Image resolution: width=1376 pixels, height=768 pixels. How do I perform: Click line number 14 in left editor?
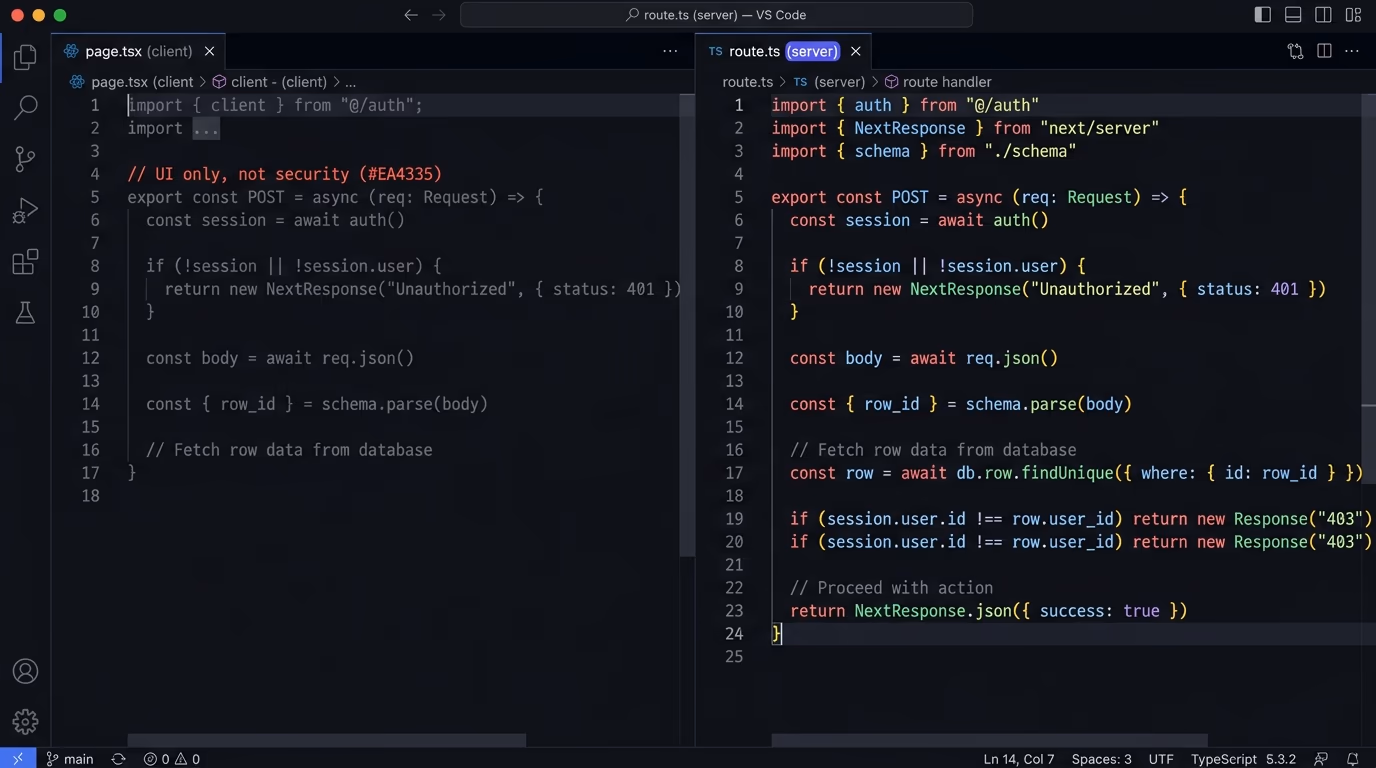point(90,404)
